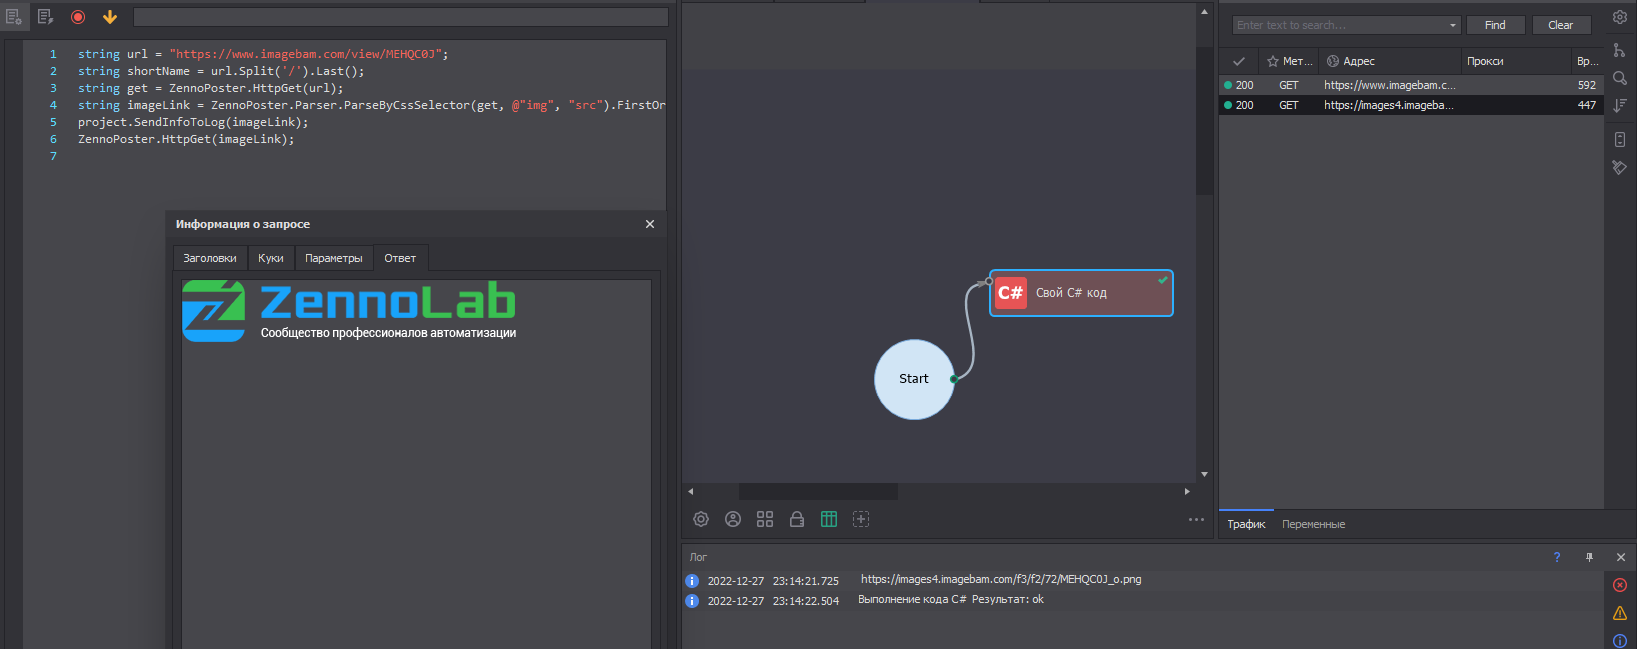
Task: Click the dashed-box plus icon below canvas
Action: tap(861, 519)
